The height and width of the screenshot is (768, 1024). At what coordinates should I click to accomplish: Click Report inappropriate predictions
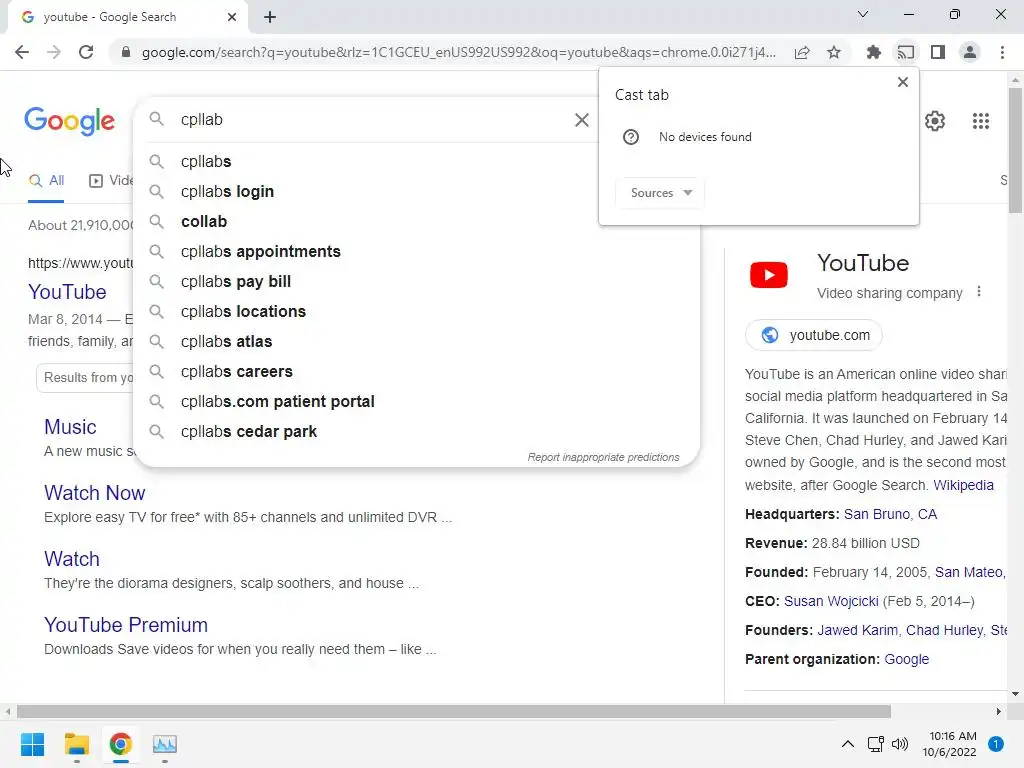click(603, 457)
